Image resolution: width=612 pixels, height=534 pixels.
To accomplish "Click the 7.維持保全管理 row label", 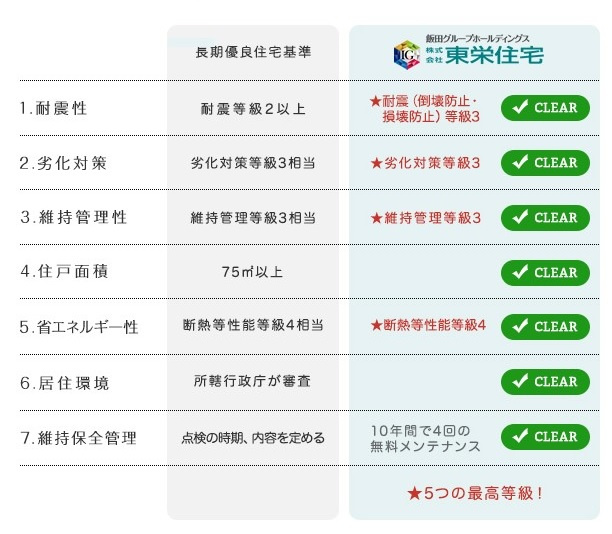I will [x=78, y=438].
